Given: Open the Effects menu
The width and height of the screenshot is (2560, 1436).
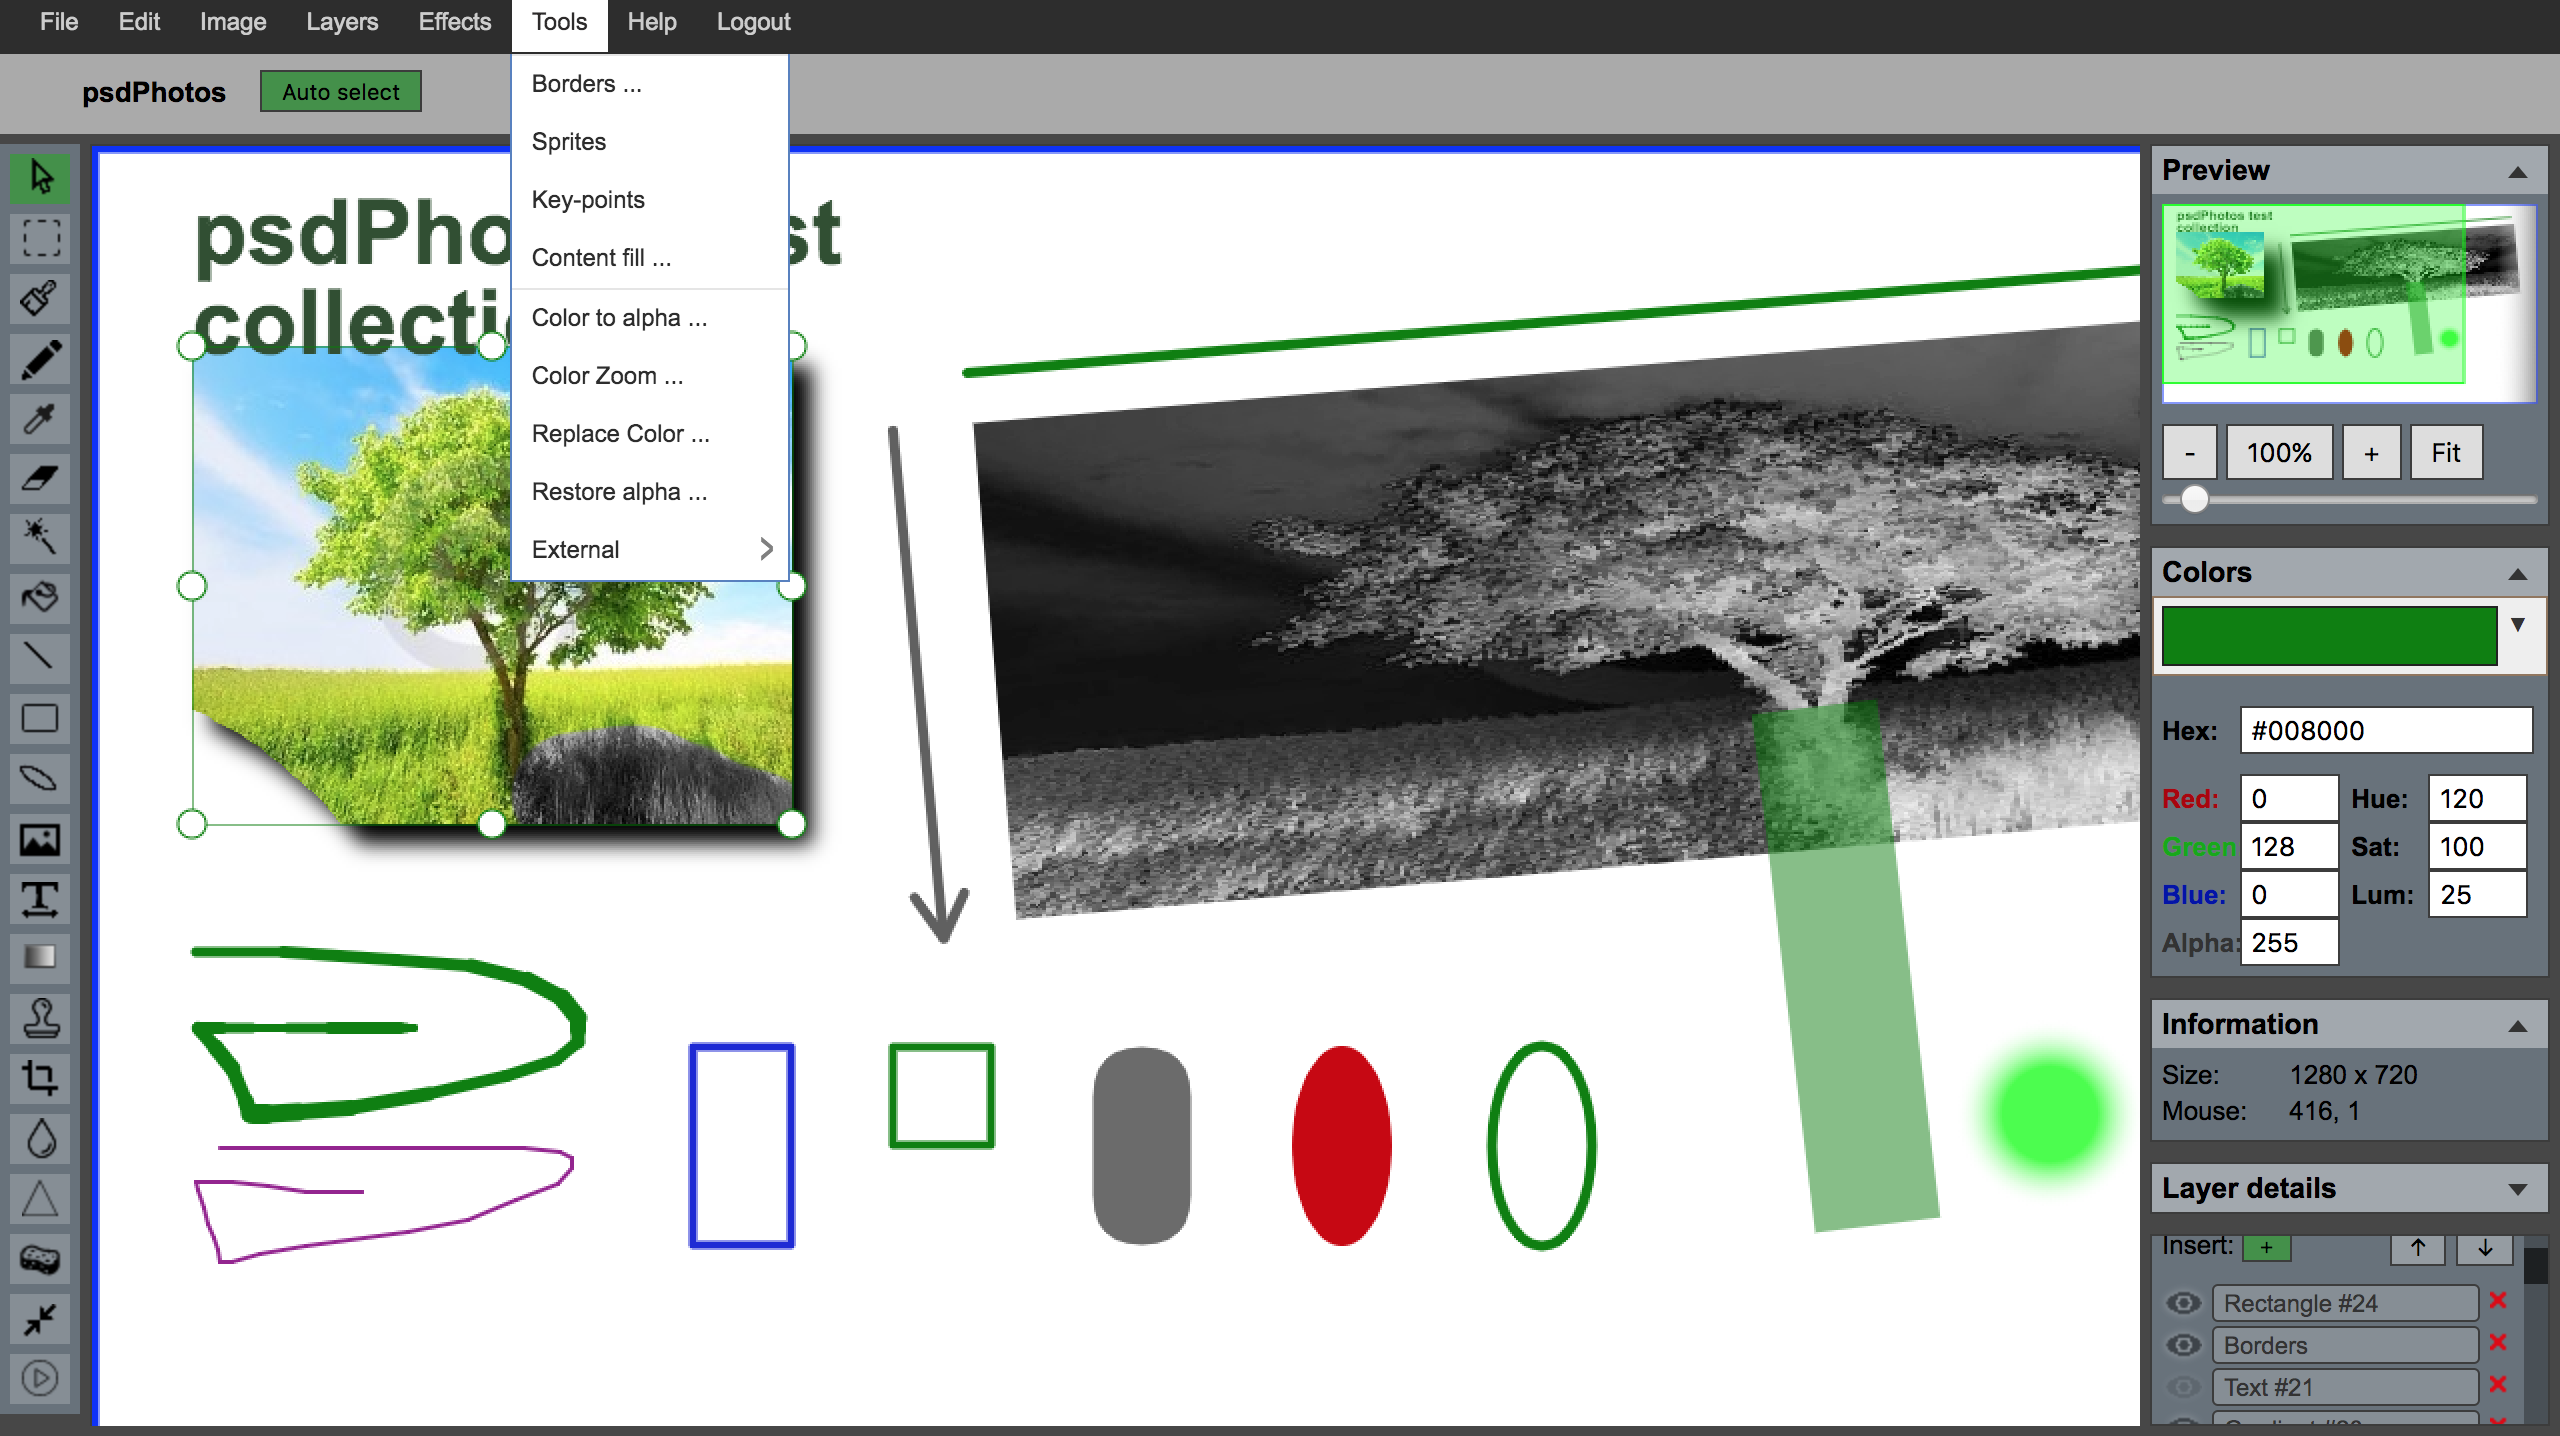Looking at the screenshot, I should point(454,22).
